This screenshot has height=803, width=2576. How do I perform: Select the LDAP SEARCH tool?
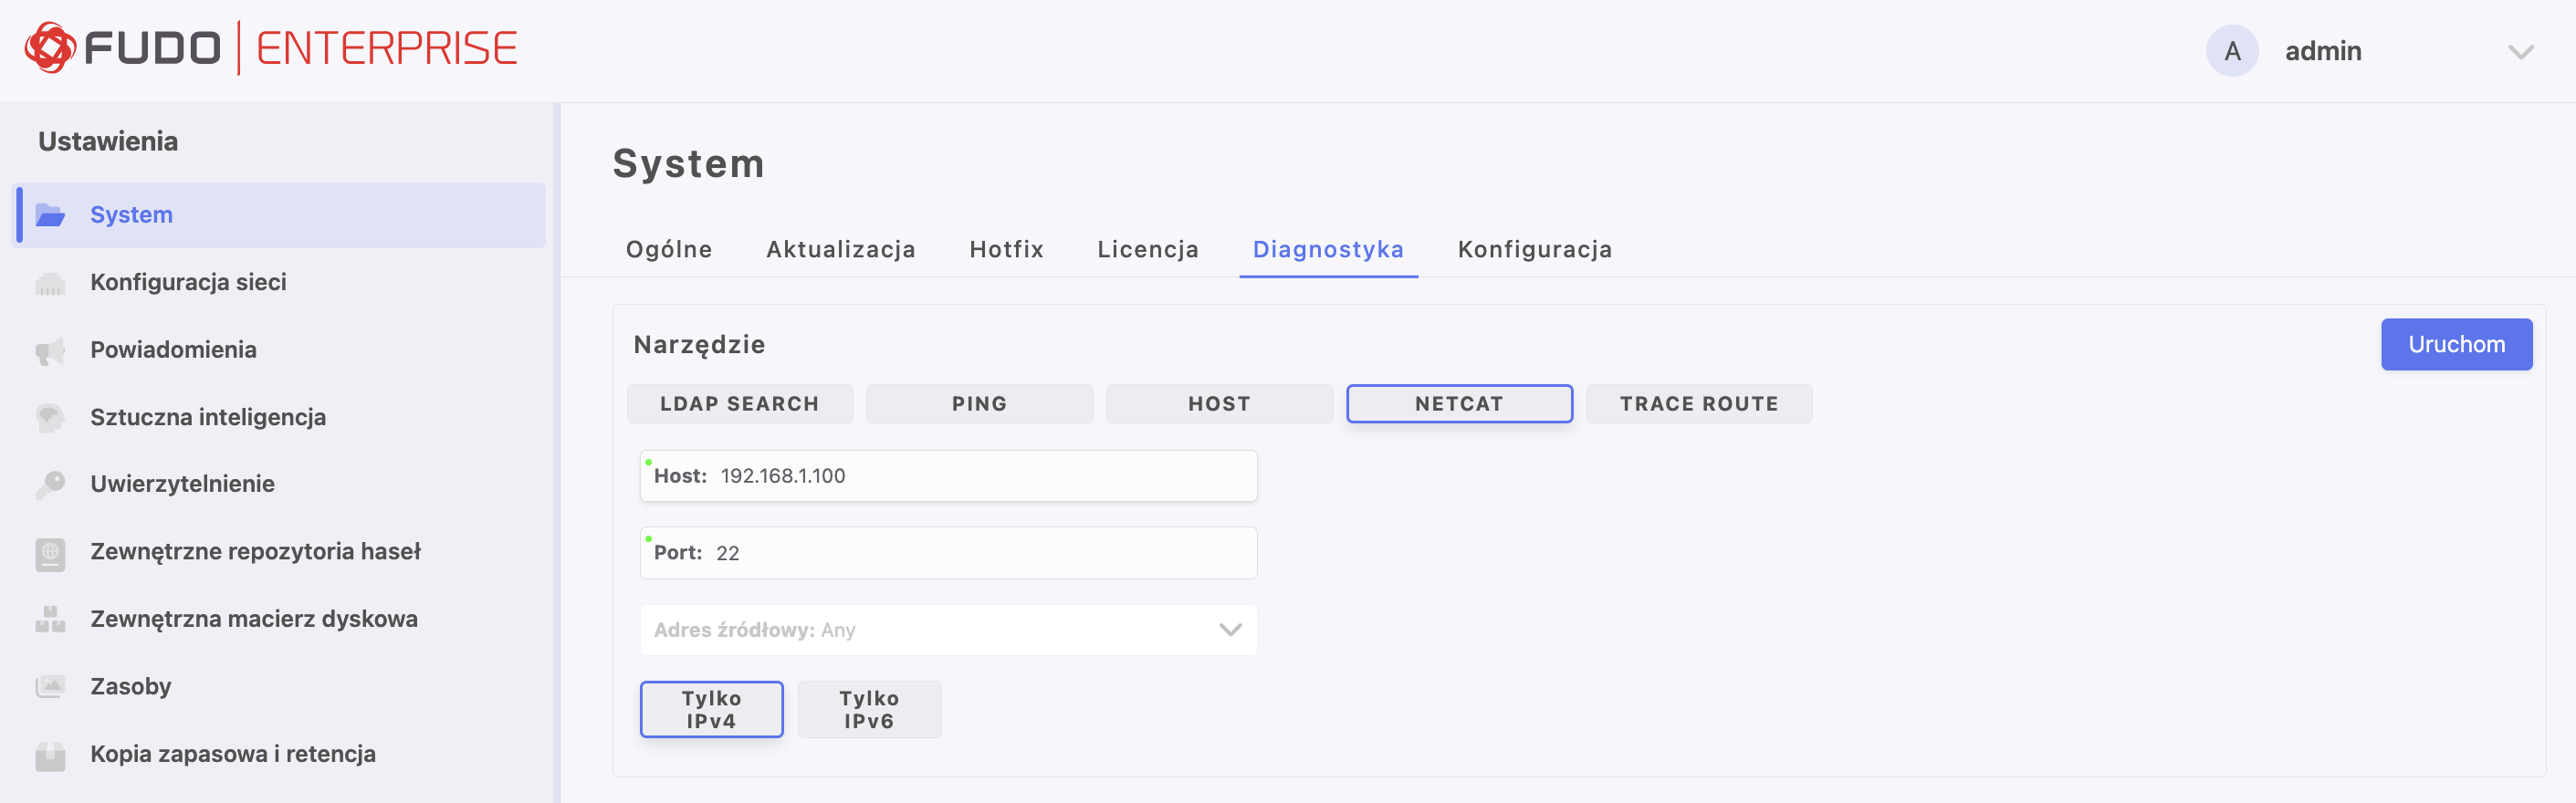tap(739, 404)
